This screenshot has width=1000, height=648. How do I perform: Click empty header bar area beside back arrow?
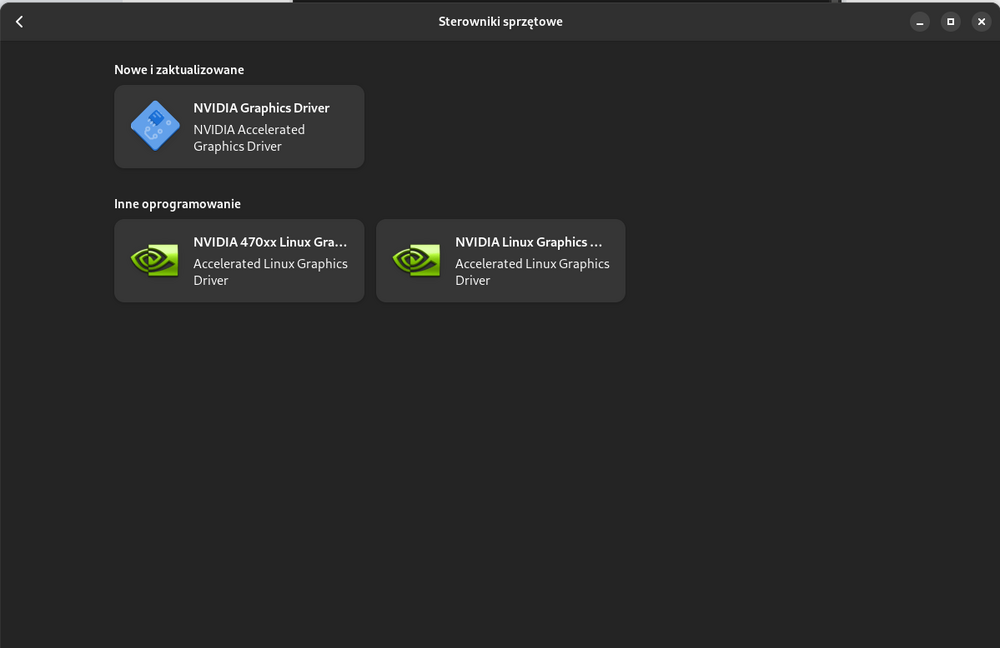[200, 21]
